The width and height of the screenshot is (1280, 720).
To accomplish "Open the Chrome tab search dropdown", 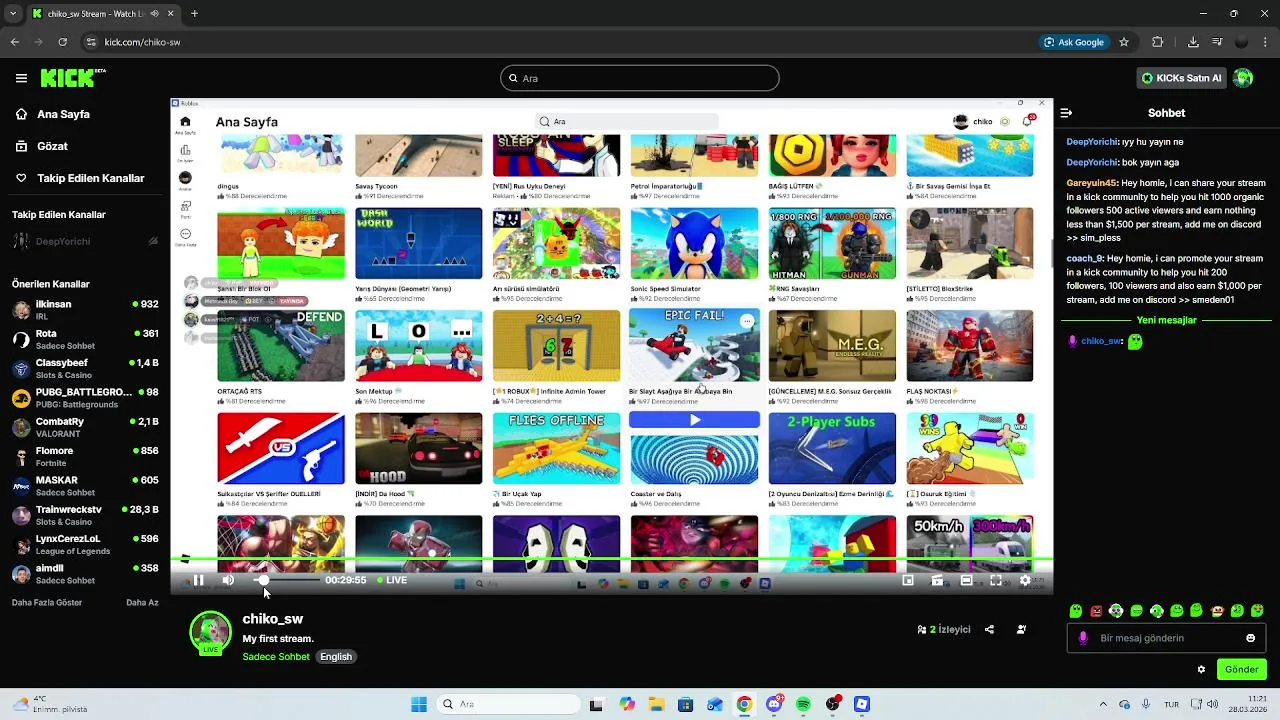I will click(x=13, y=14).
